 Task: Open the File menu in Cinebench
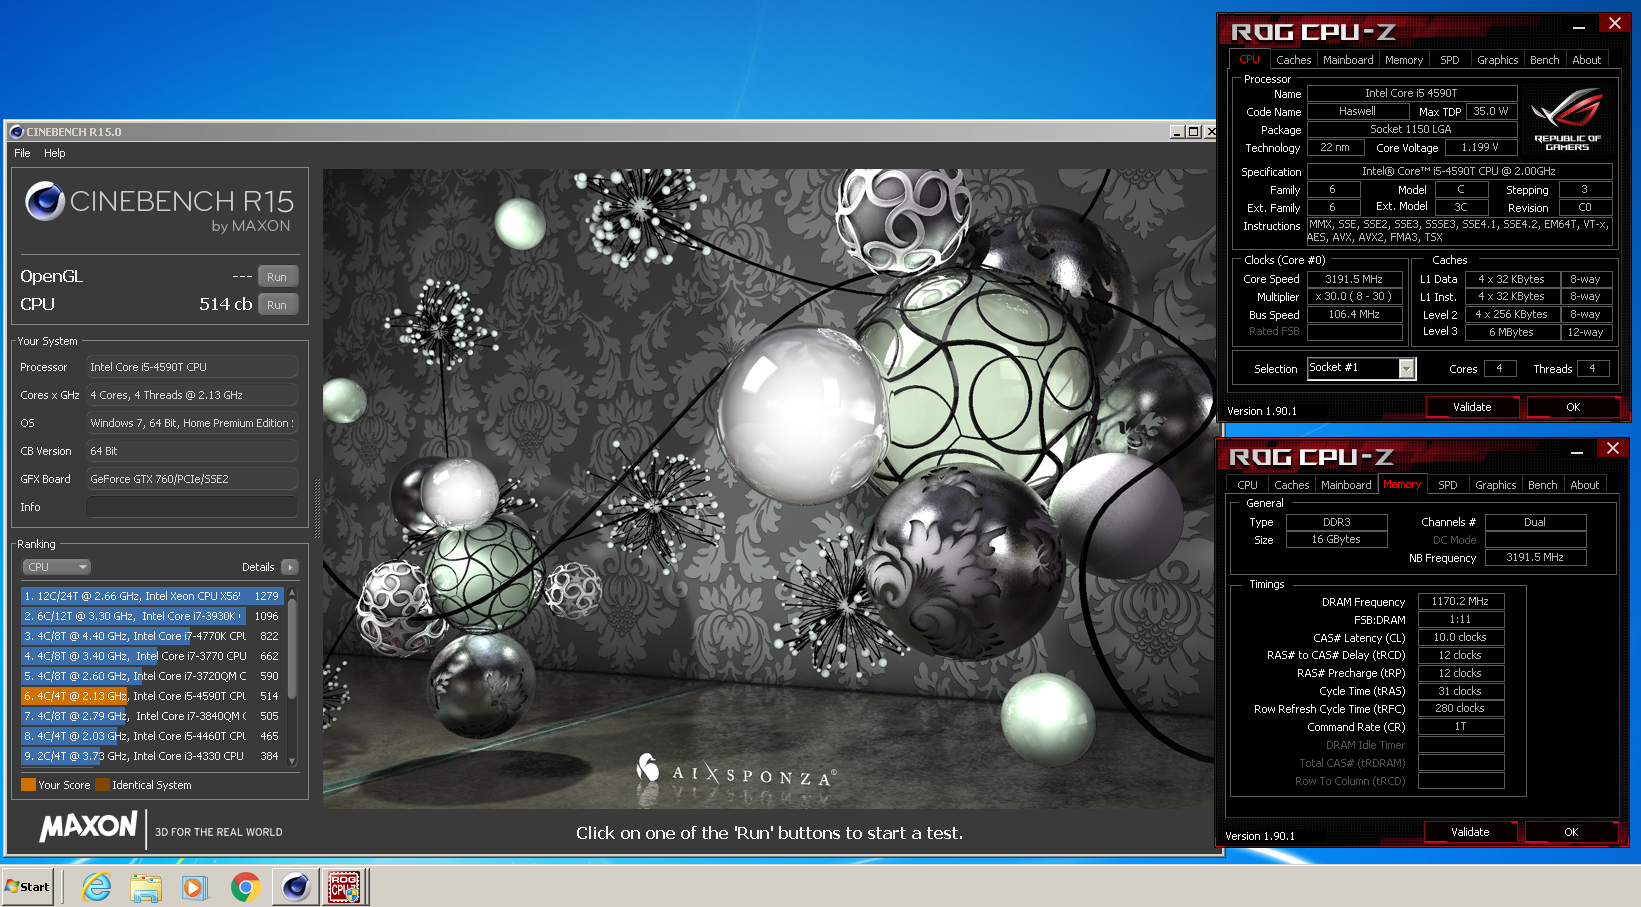click(22, 153)
